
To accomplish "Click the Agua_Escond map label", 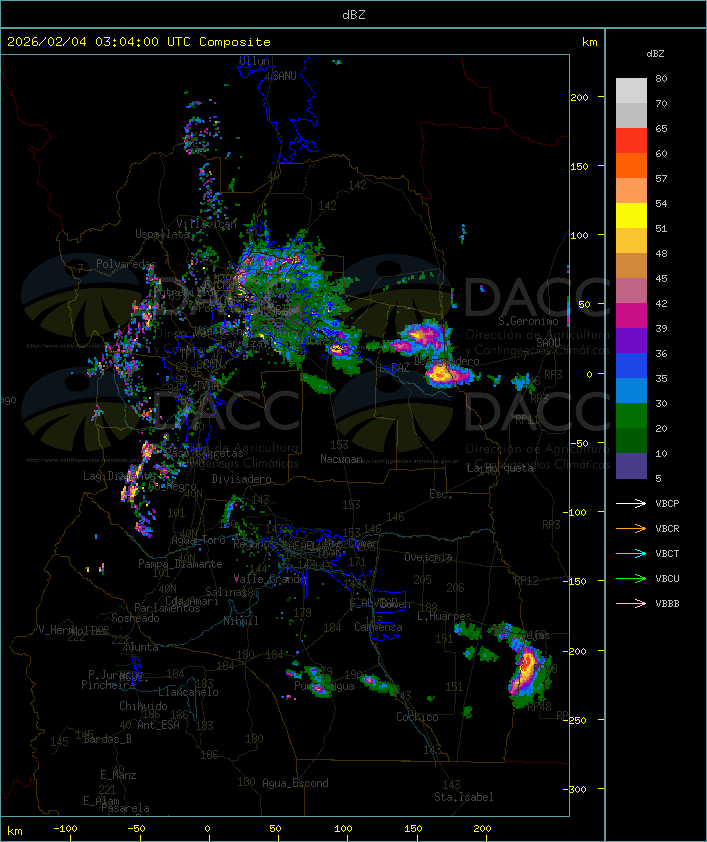I will [295, 783].
